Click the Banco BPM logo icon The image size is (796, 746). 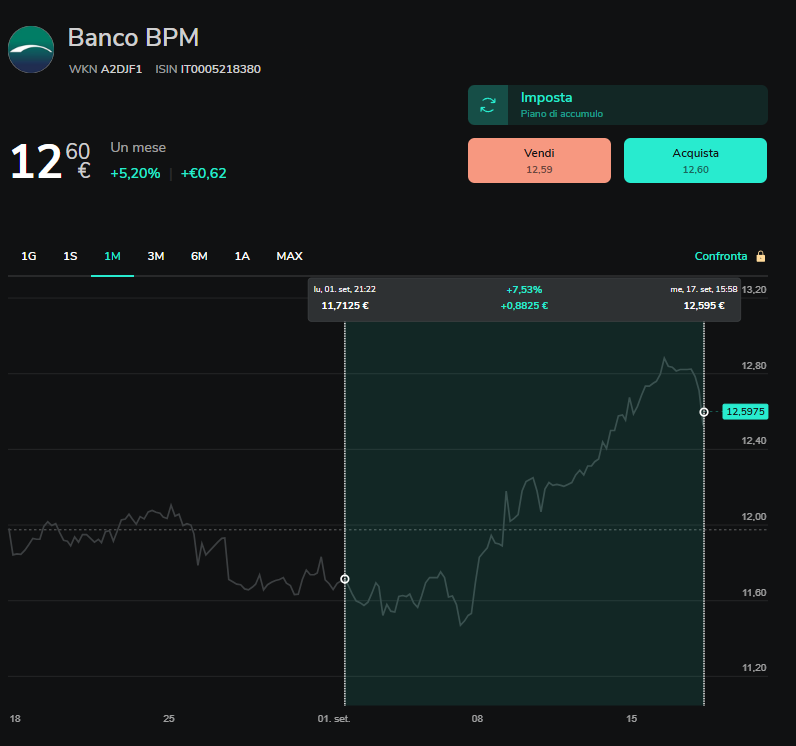31,49
